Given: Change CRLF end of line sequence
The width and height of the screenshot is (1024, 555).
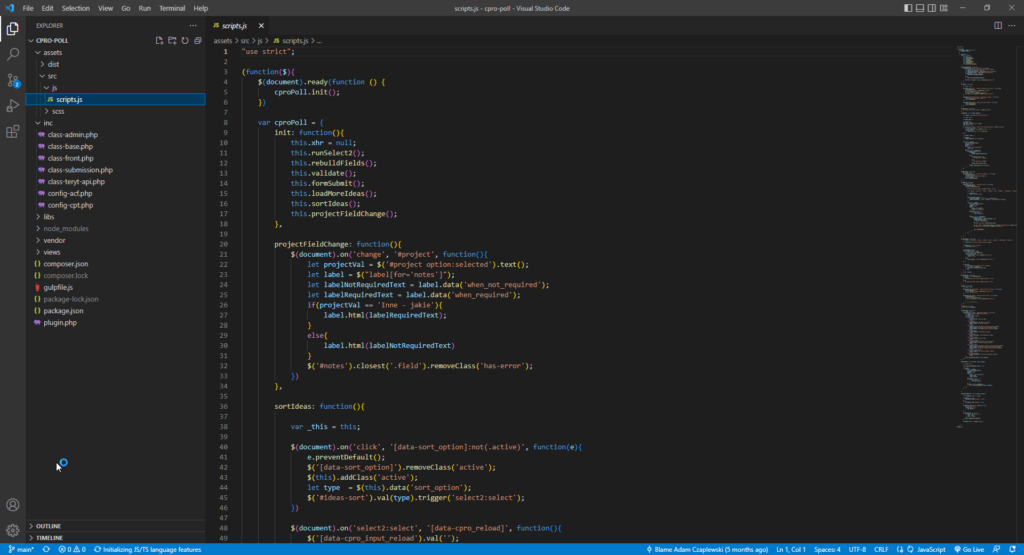Looking at the screenshot, I should (881, 549).
